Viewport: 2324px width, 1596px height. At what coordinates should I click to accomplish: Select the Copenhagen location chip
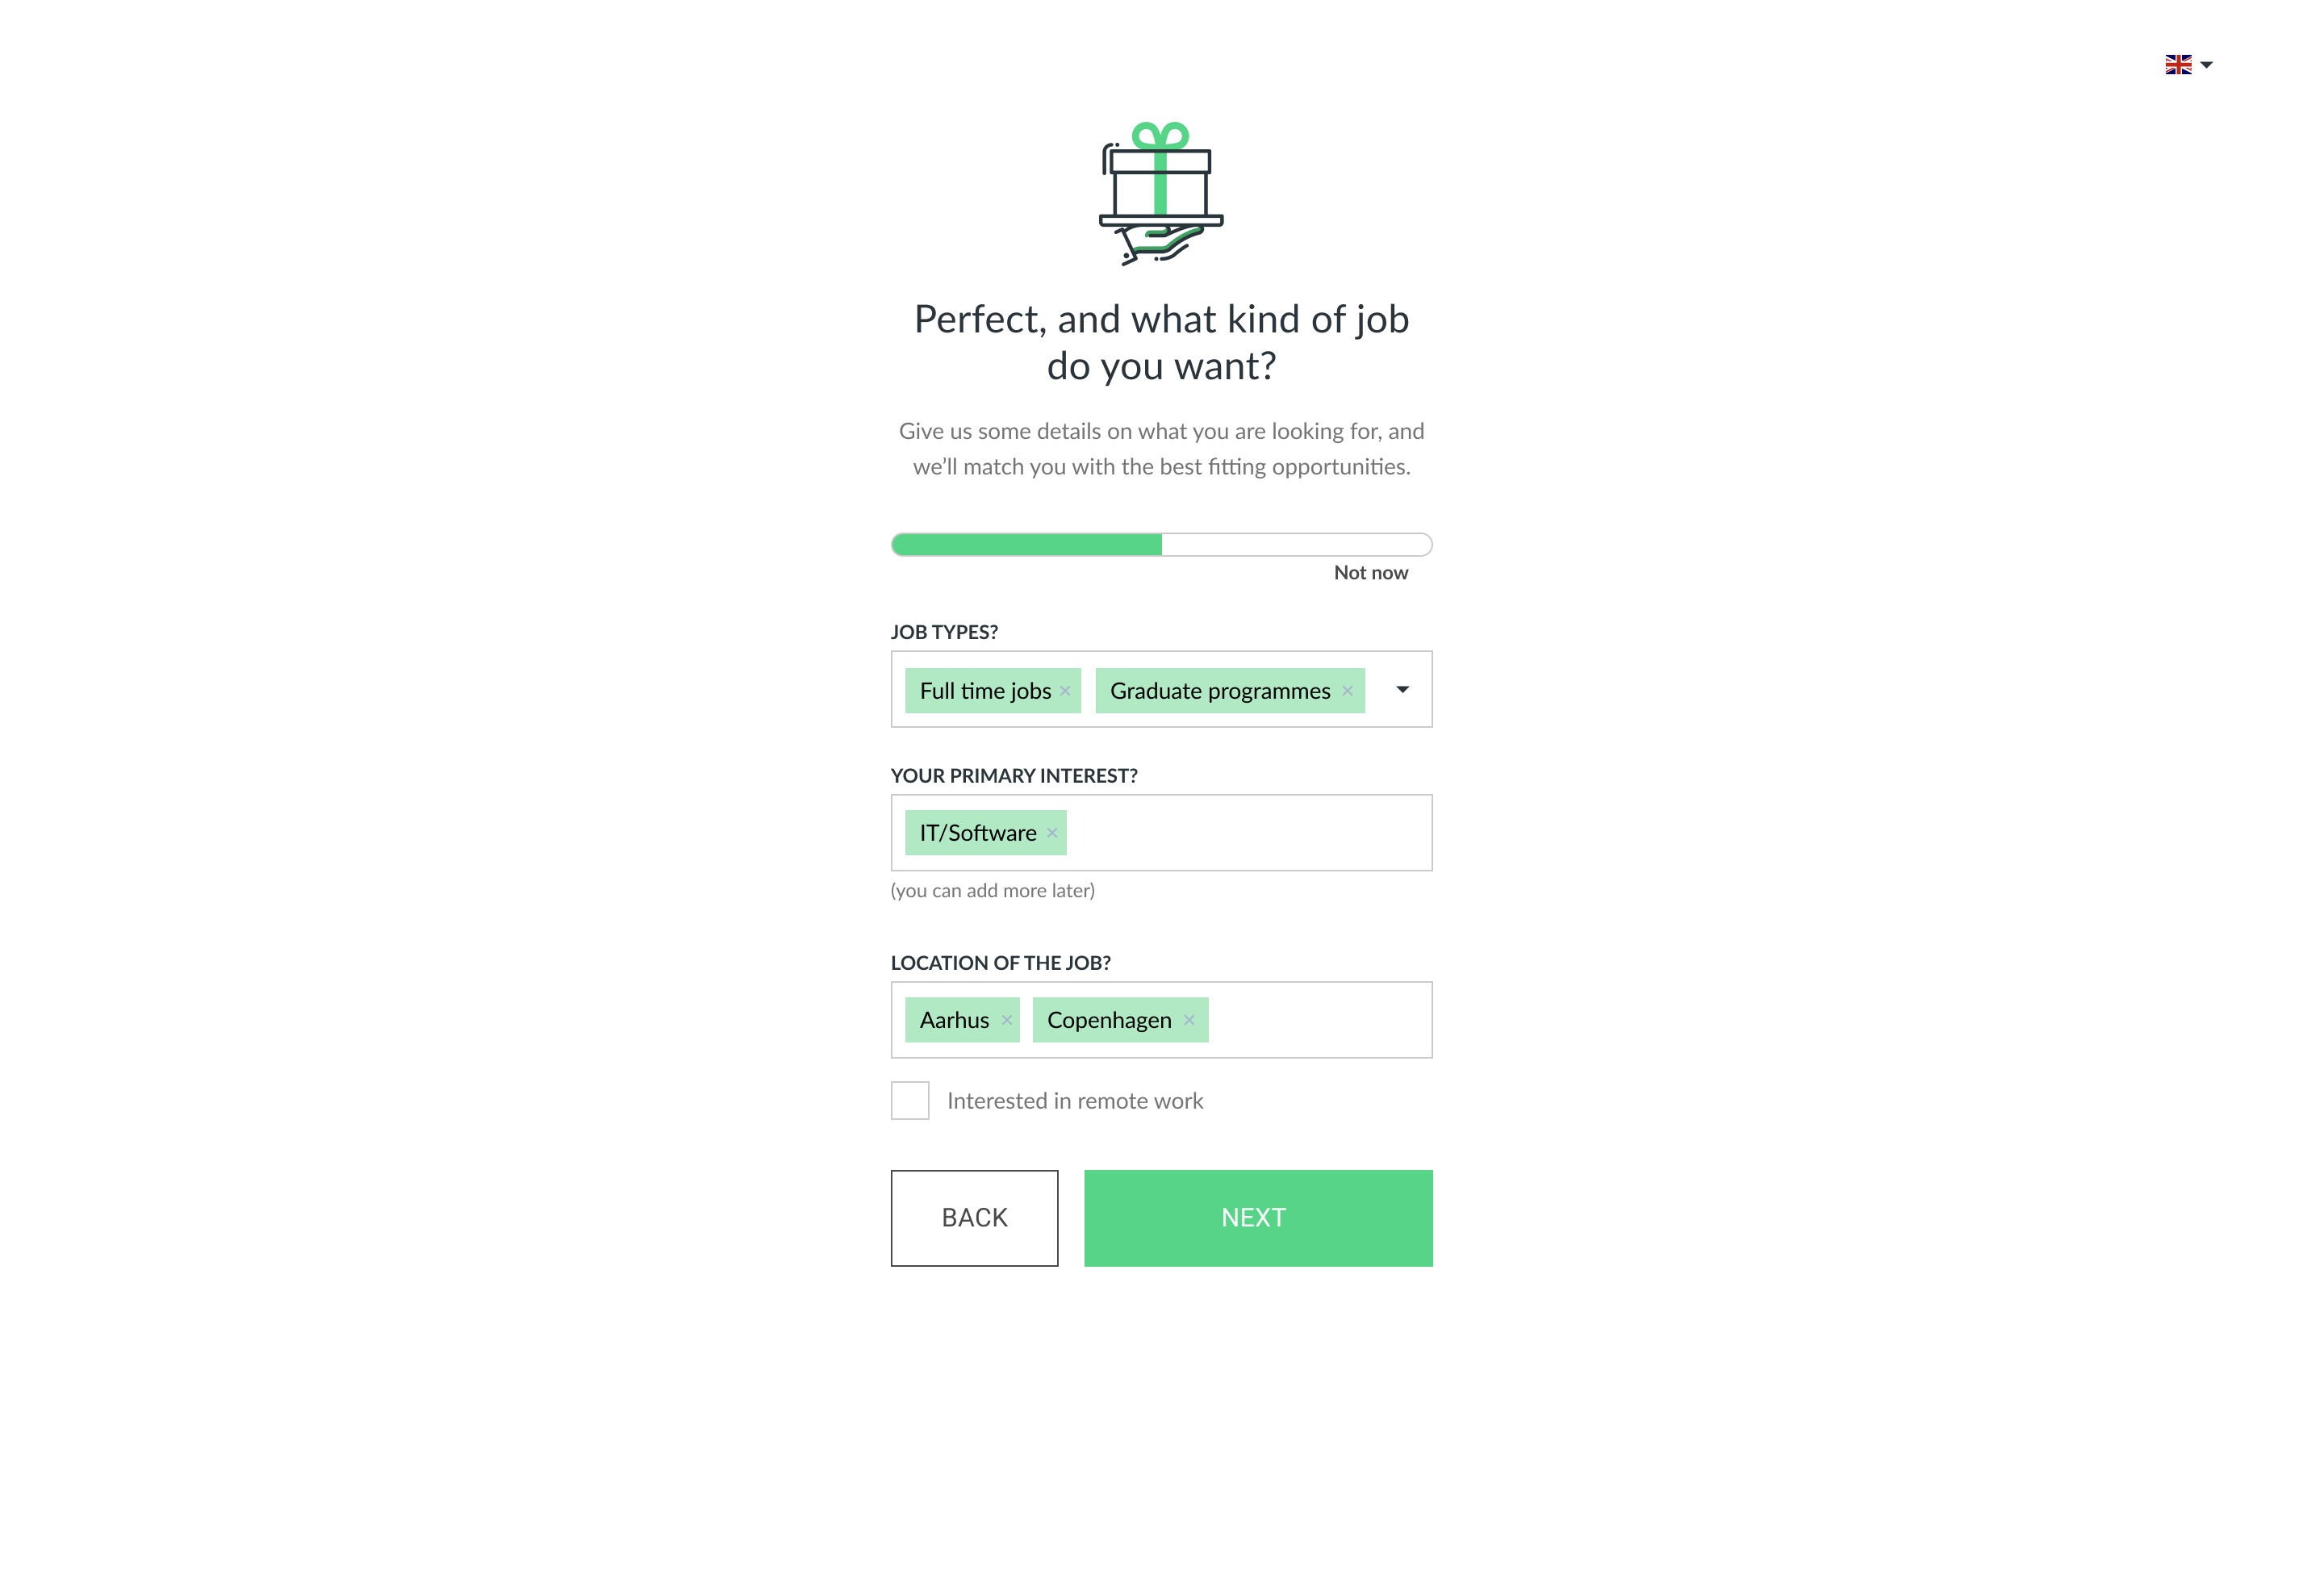(x=1109, y=1020)
